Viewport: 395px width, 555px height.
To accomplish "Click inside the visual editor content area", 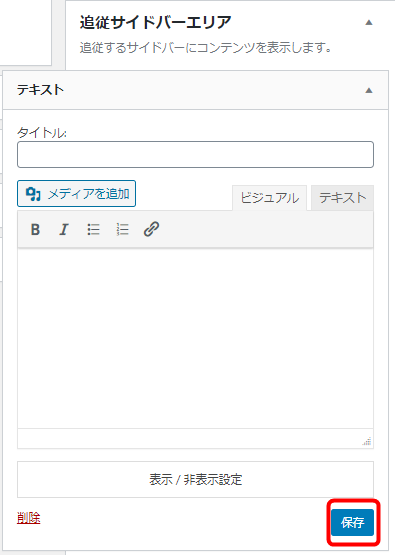I will point(195,338).
